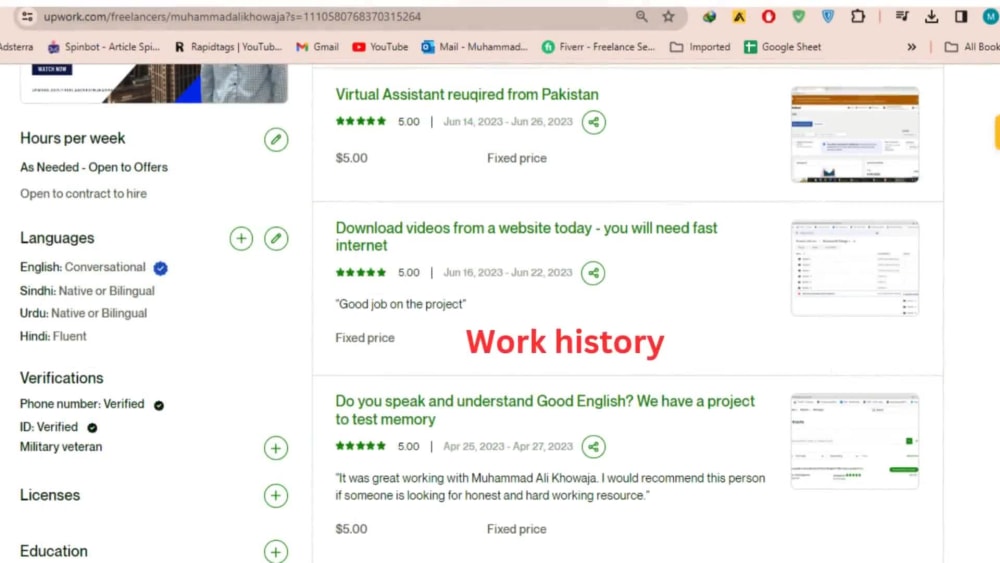Bookmark this page with star icon

[x=668, y=17]
